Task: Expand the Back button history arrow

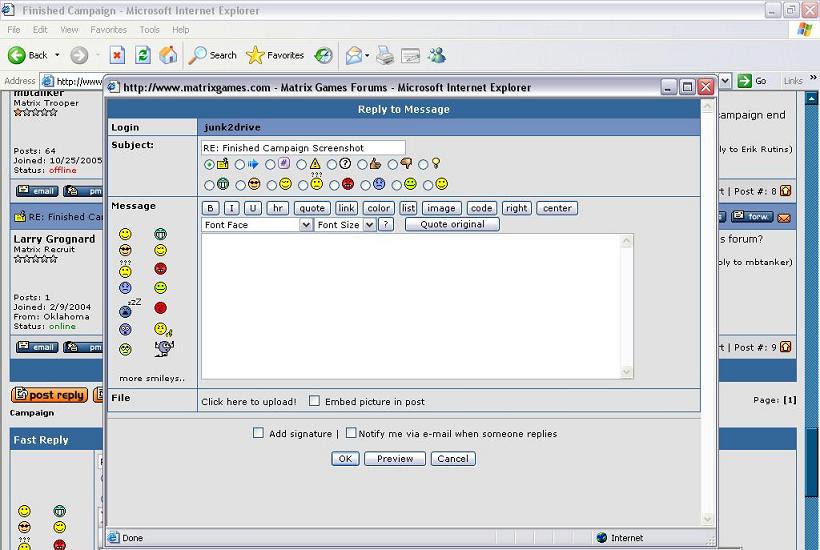Action: 57,55
